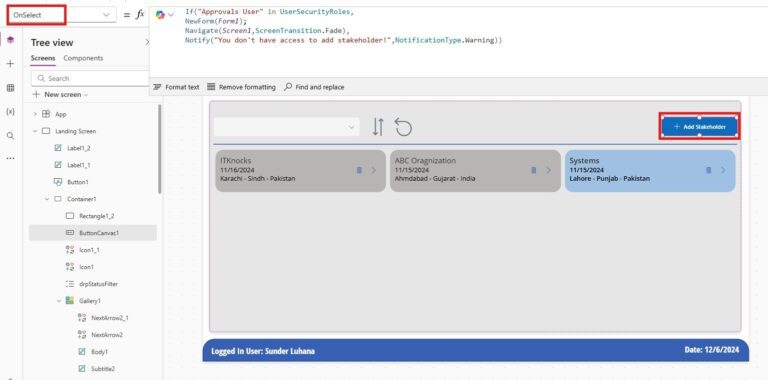This screenshot has height=380, width=768.
Task: Open the New screen dropdown
Action: pyautogui.click(x=60, y=95)
